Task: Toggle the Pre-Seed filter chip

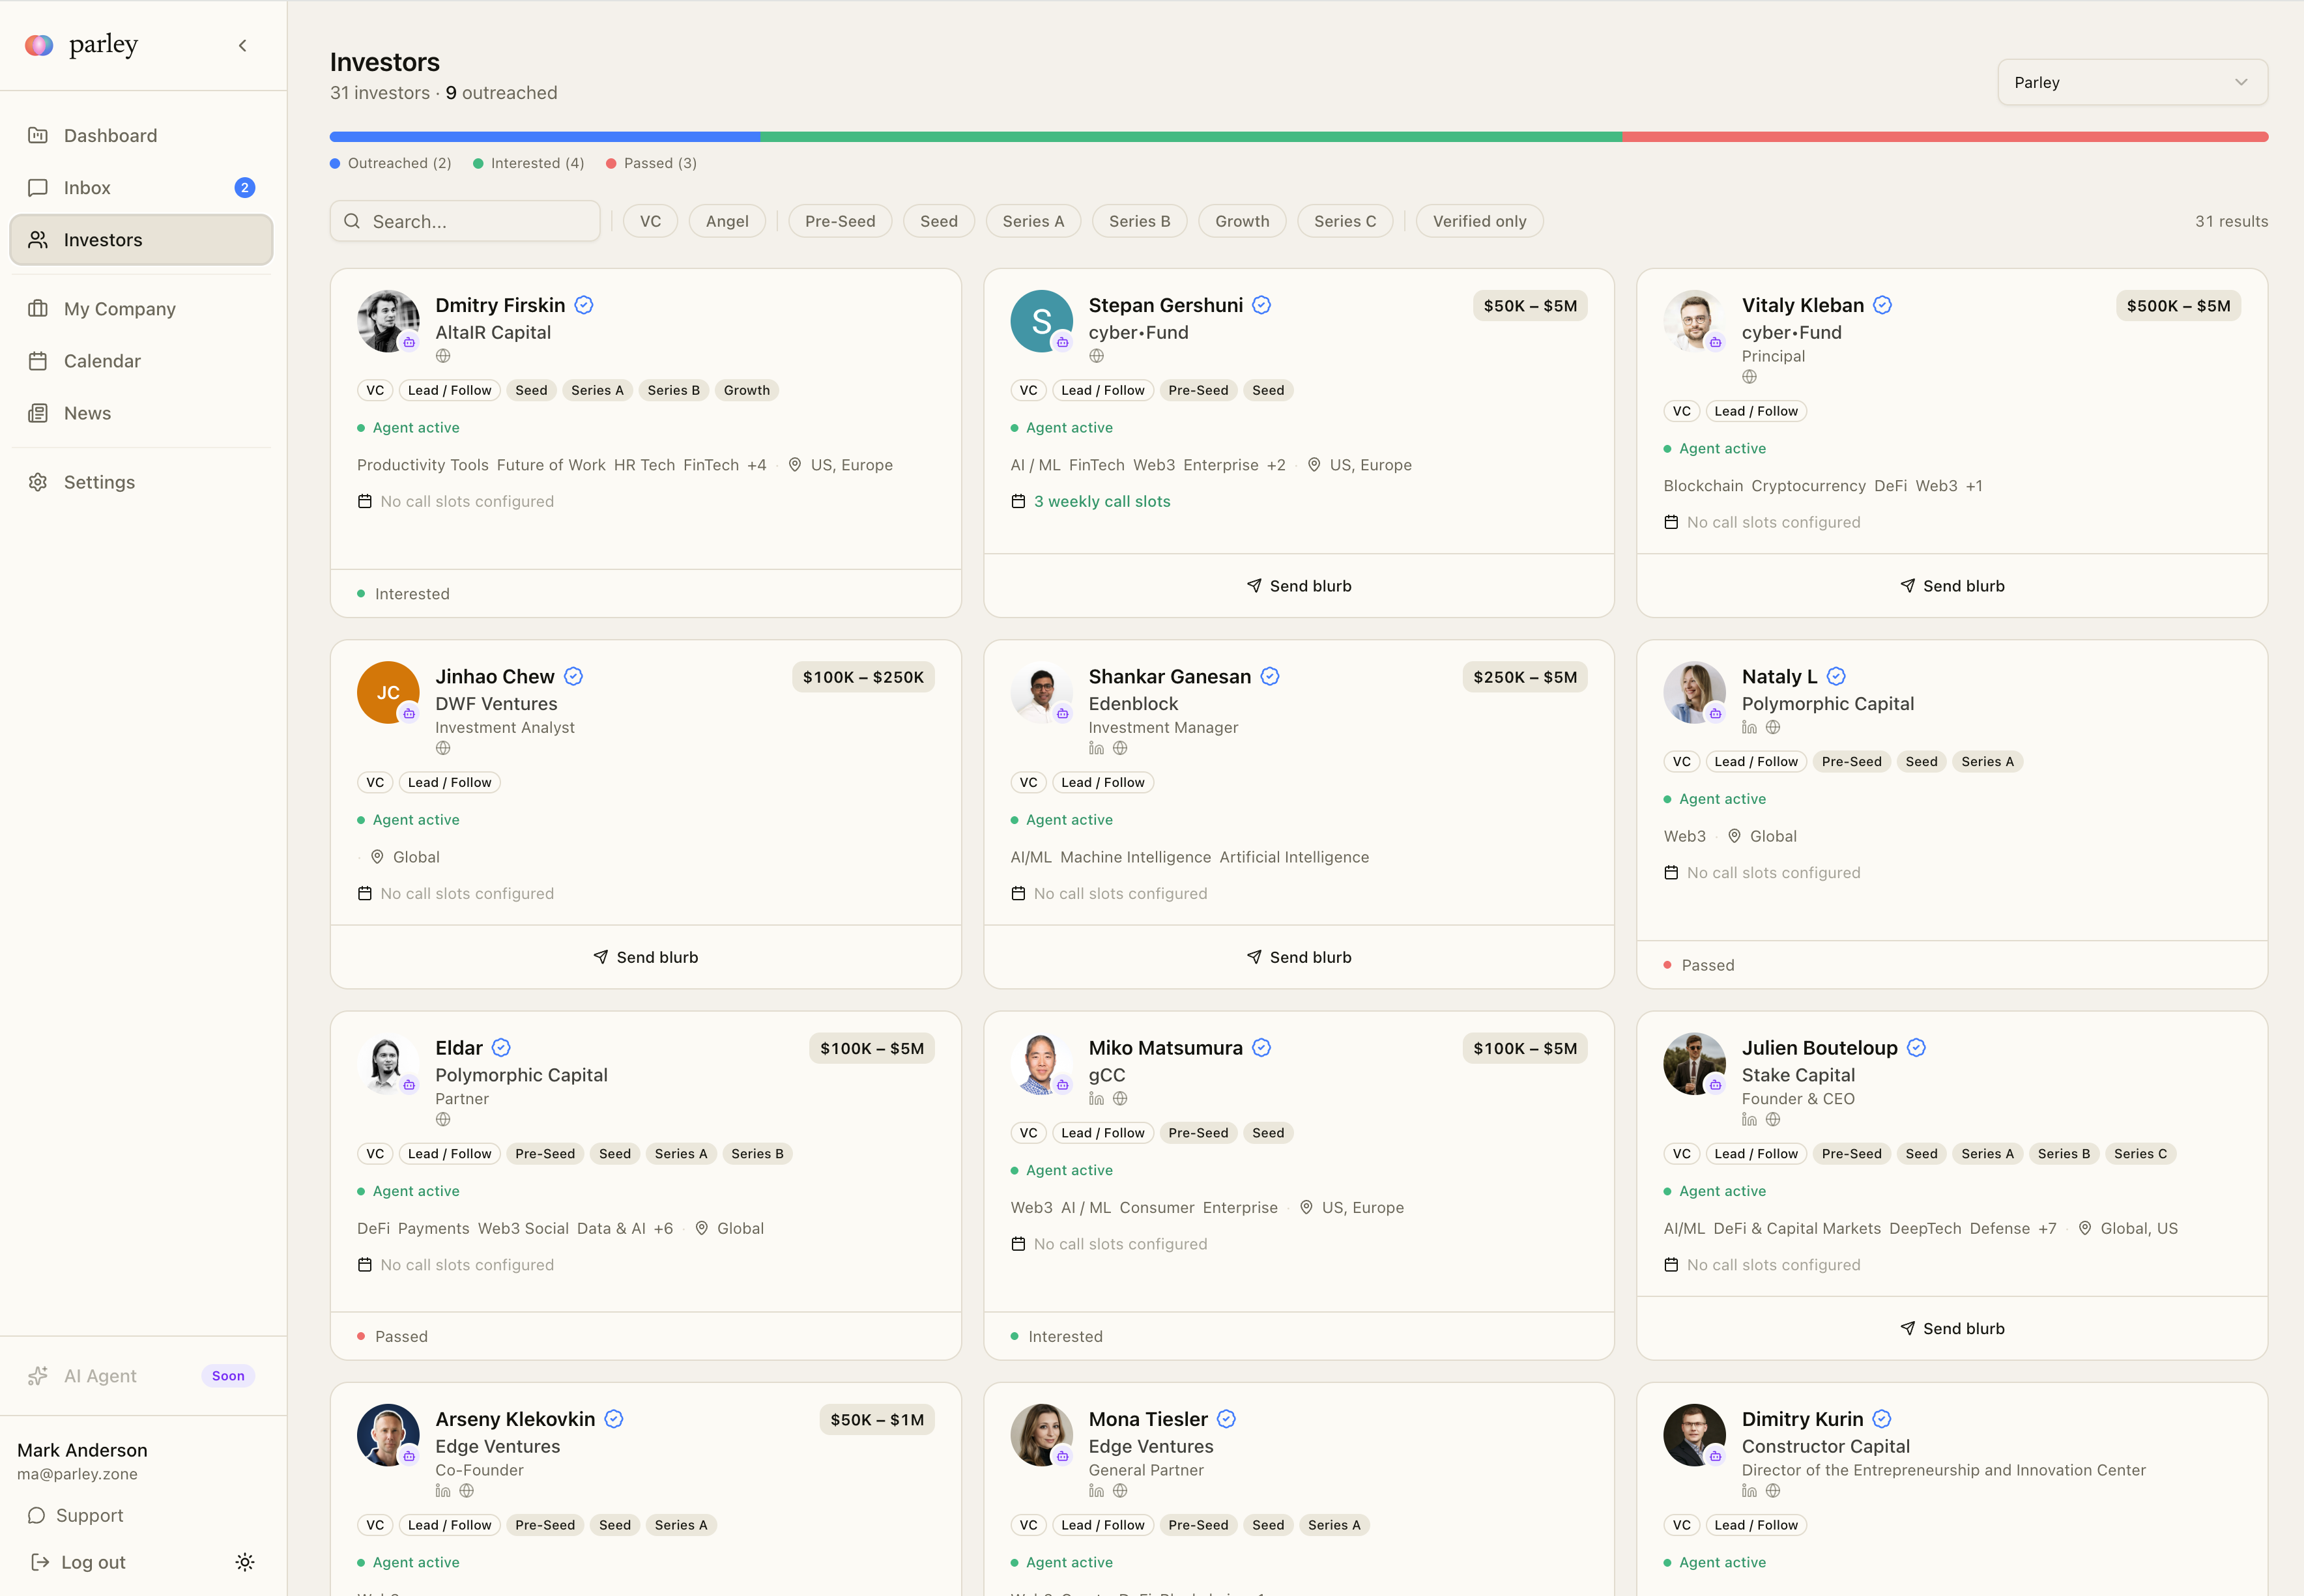Action: click(x=840, y=221)
